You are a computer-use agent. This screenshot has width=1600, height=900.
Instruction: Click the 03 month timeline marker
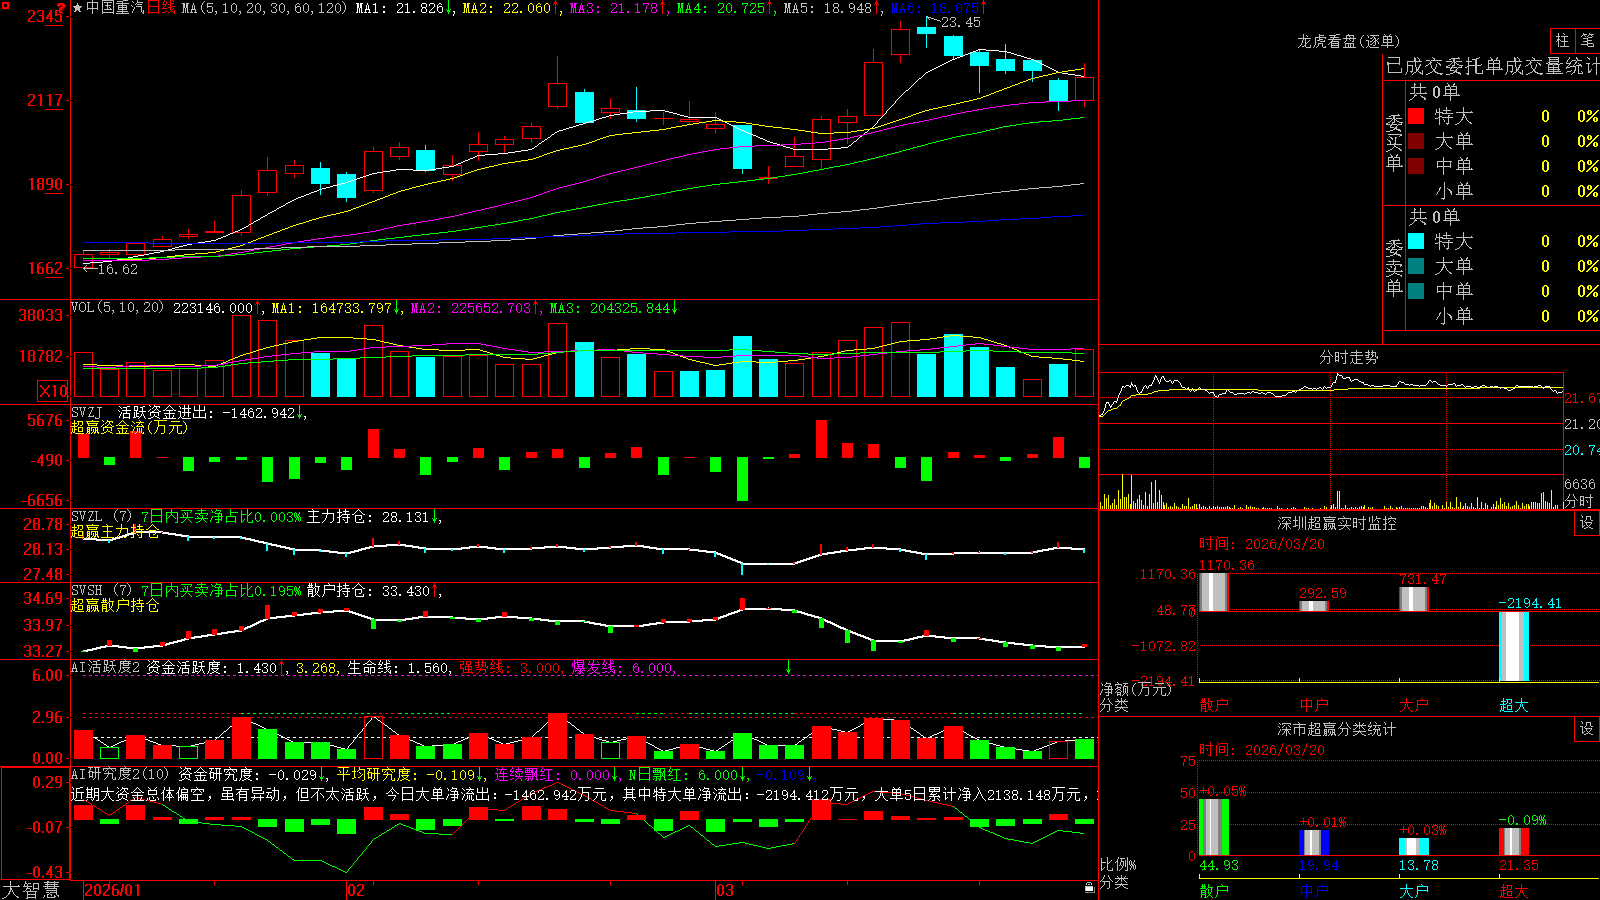[725, 890]
